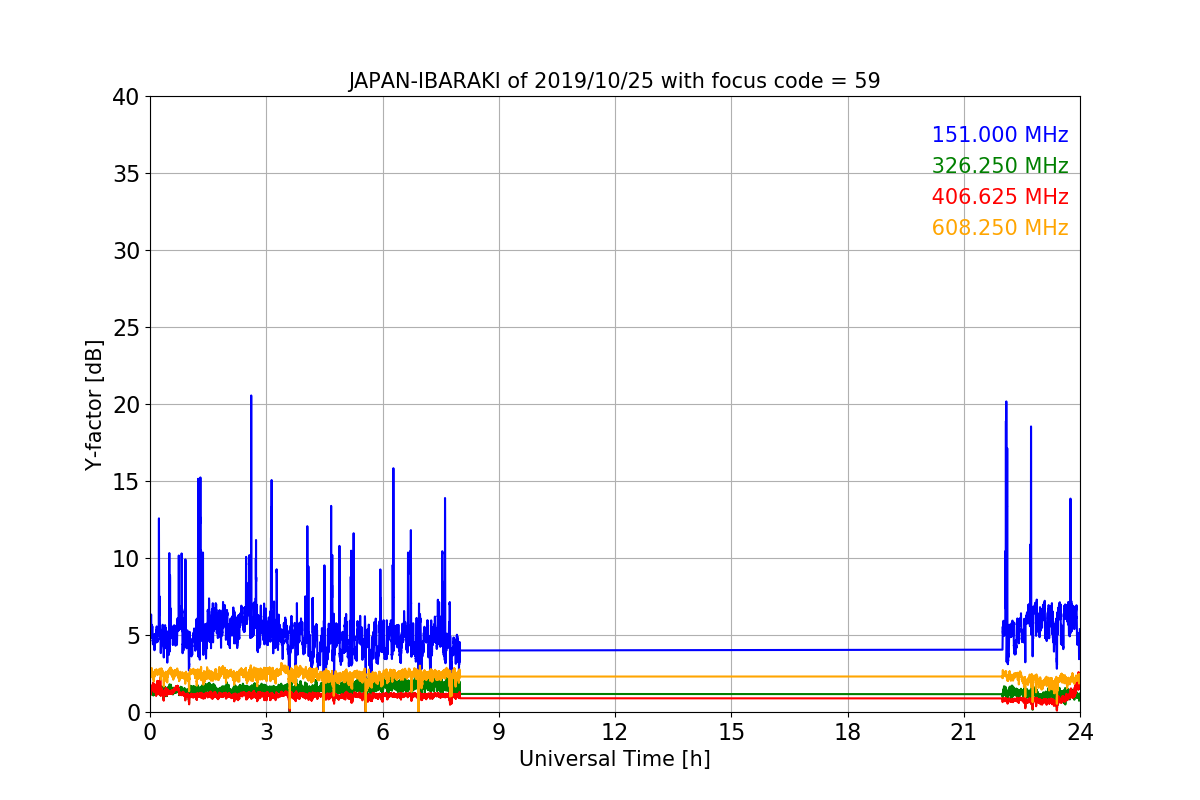Click the x-axis tick label '12'
This screenshot has width=1200, height=800.
click(x=615, y=732)
